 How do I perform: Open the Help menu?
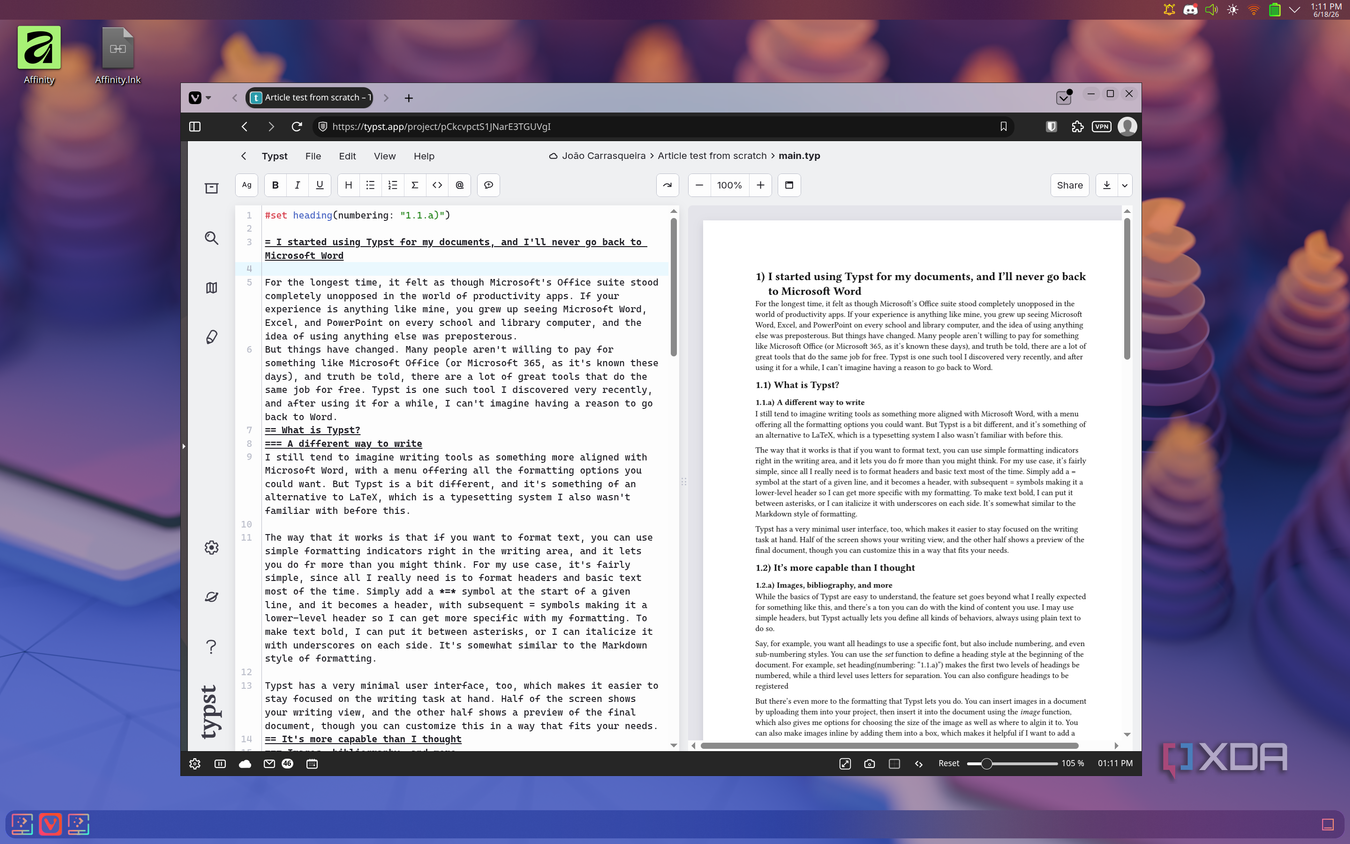424,156
